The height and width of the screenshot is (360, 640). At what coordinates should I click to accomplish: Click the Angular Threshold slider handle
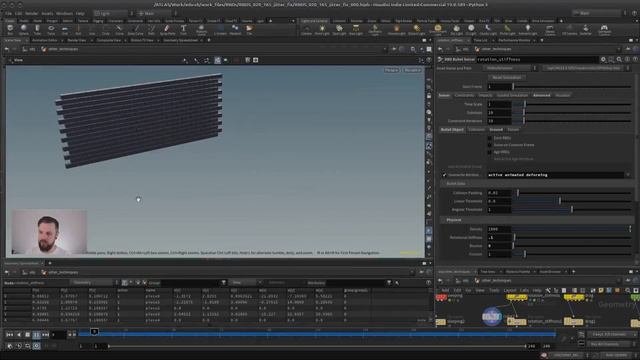pyautogui.click(x=571, y=209)
